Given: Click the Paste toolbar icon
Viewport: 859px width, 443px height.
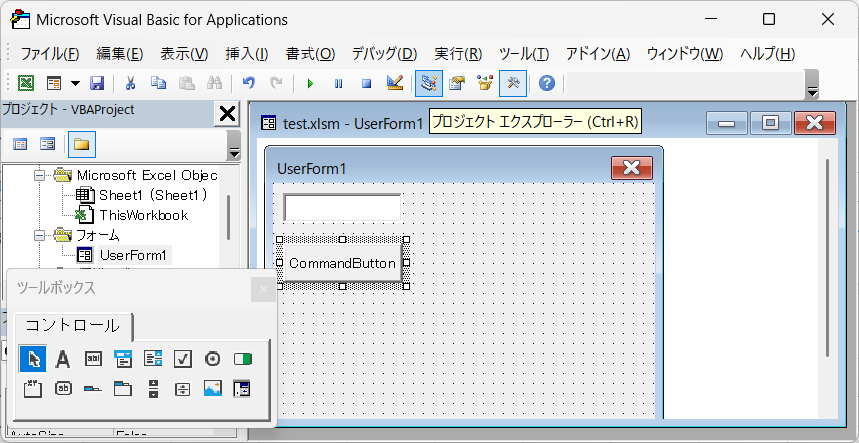Looking at the screenshot, I should coord(187,83).
